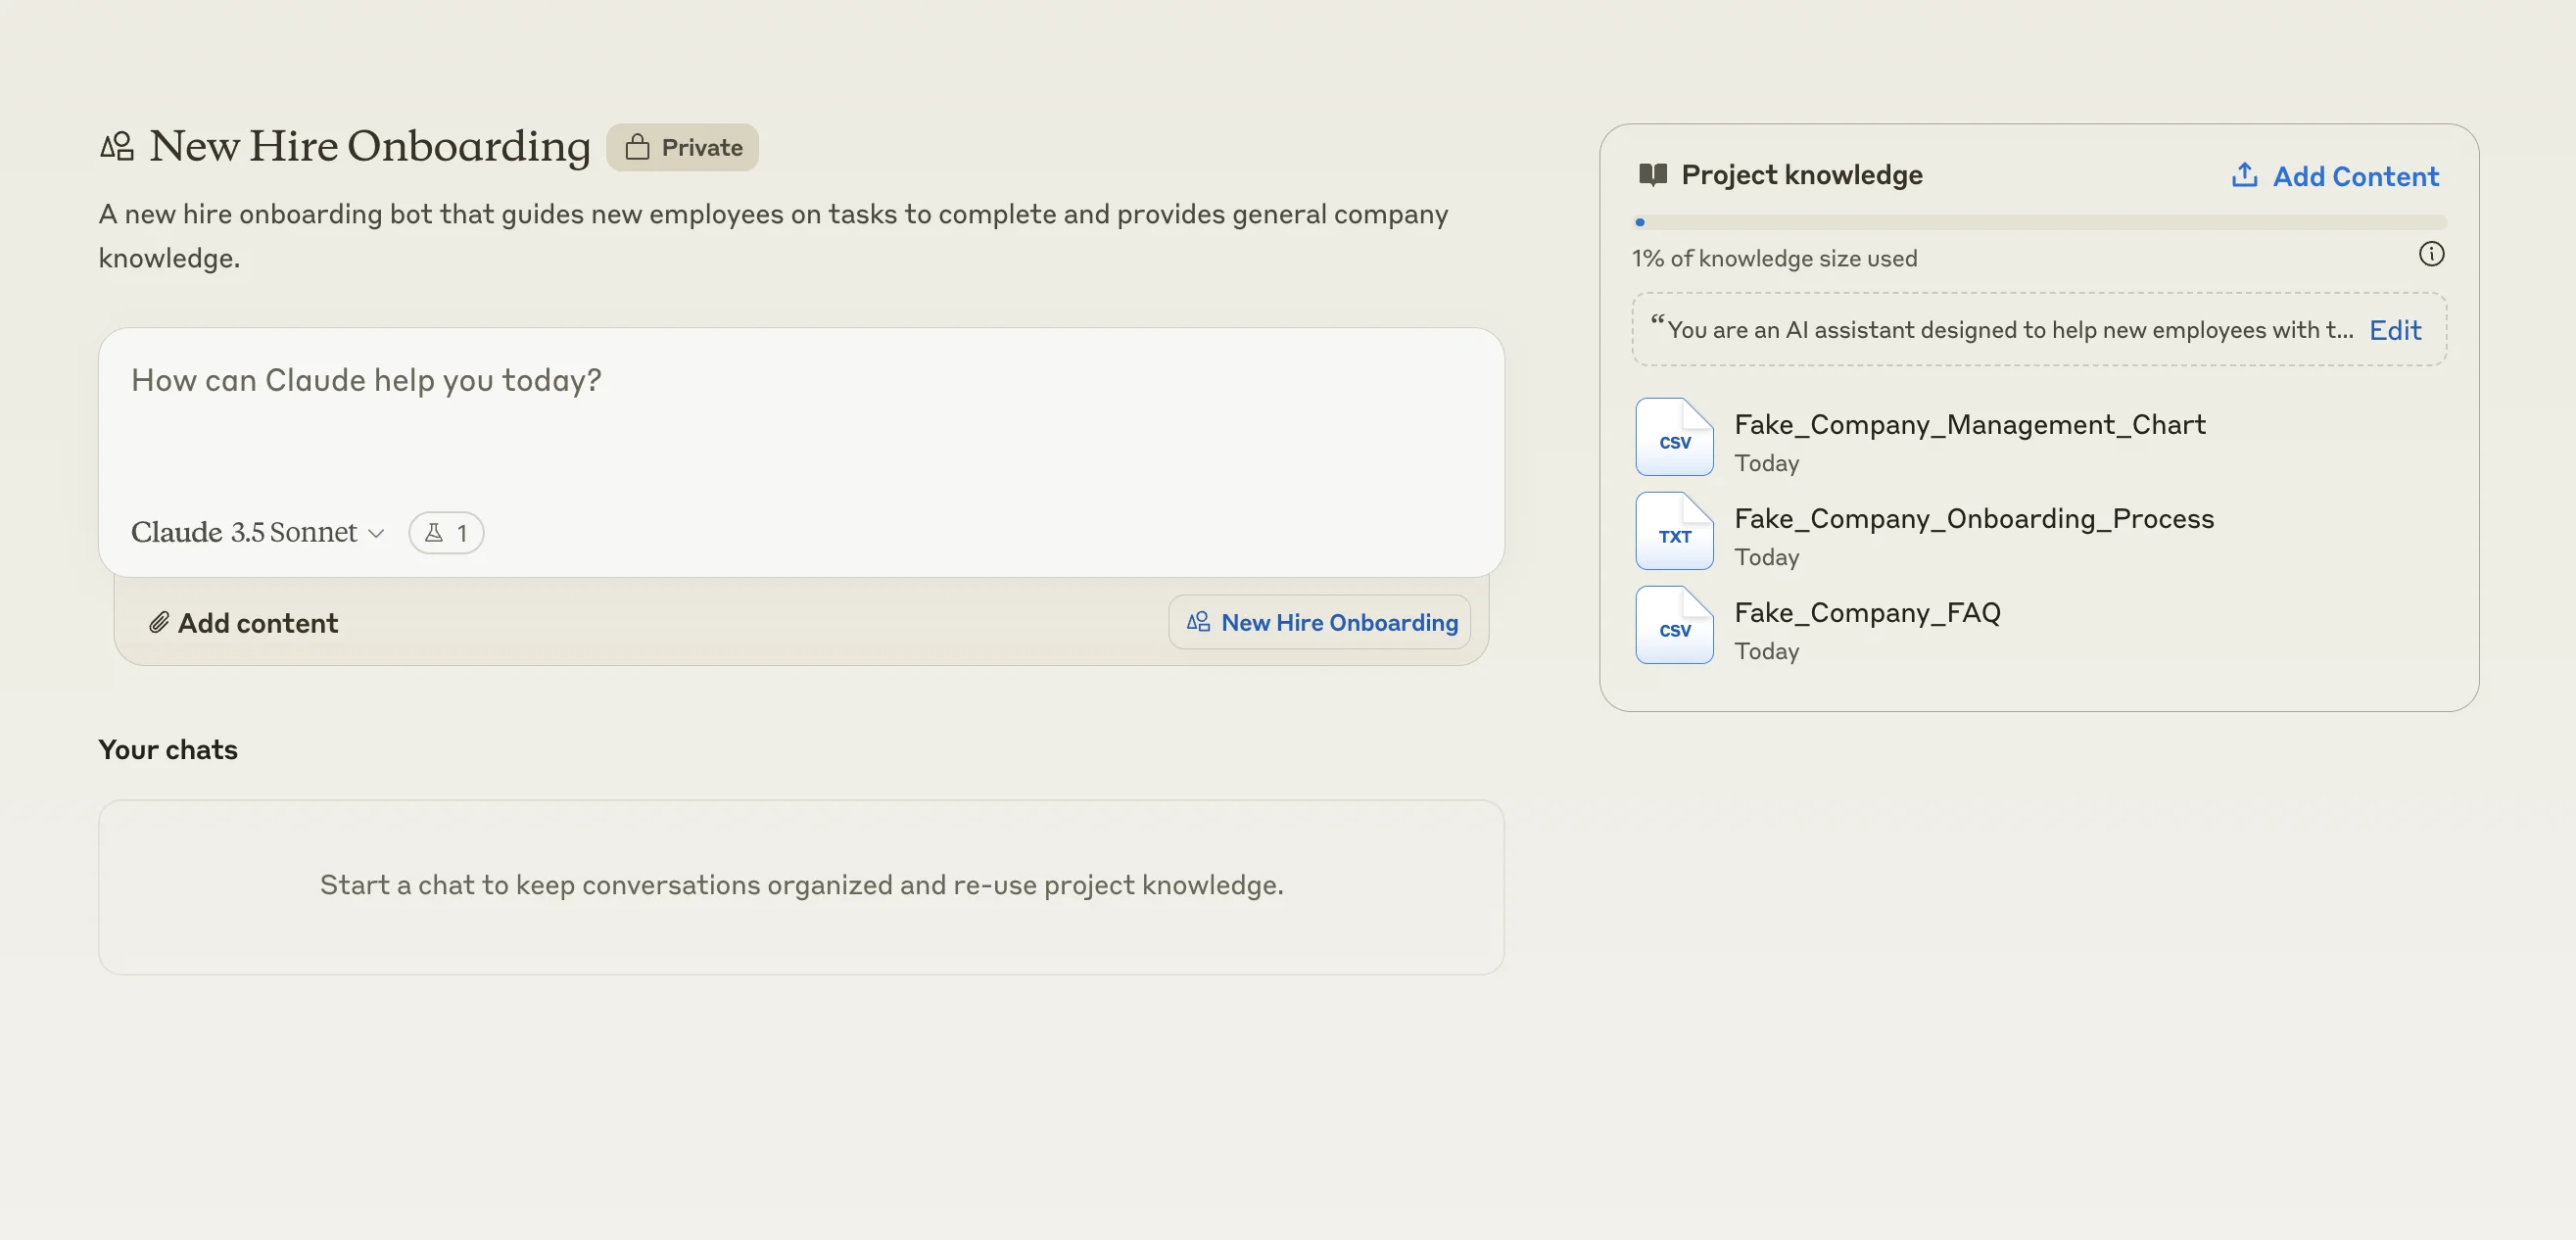Viewport: 2576px width, 1240px height.
Task: Click the project shapes icon beside title
Action: 117,147
